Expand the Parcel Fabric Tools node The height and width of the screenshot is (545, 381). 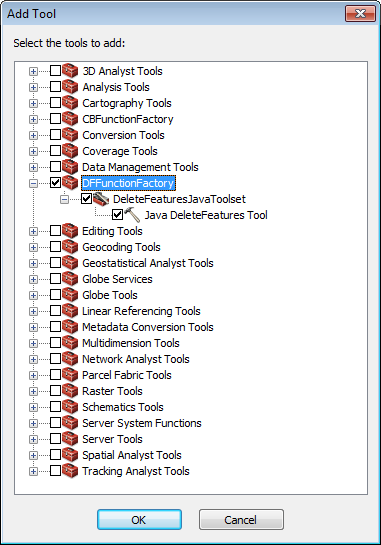point(33,375)
